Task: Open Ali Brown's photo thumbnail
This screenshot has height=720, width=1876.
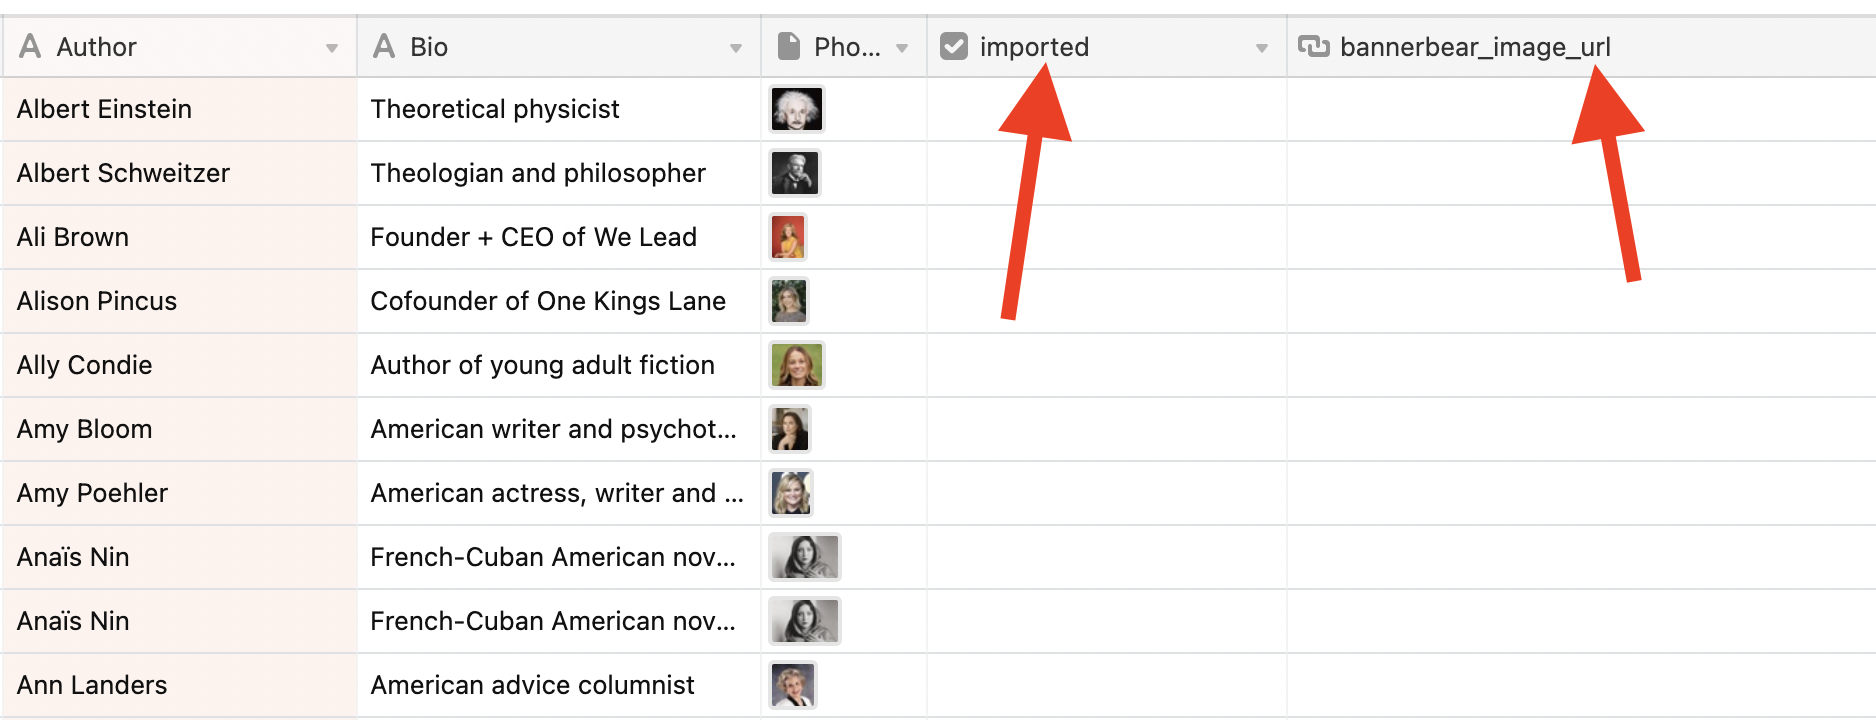Action: click(788, 237)
